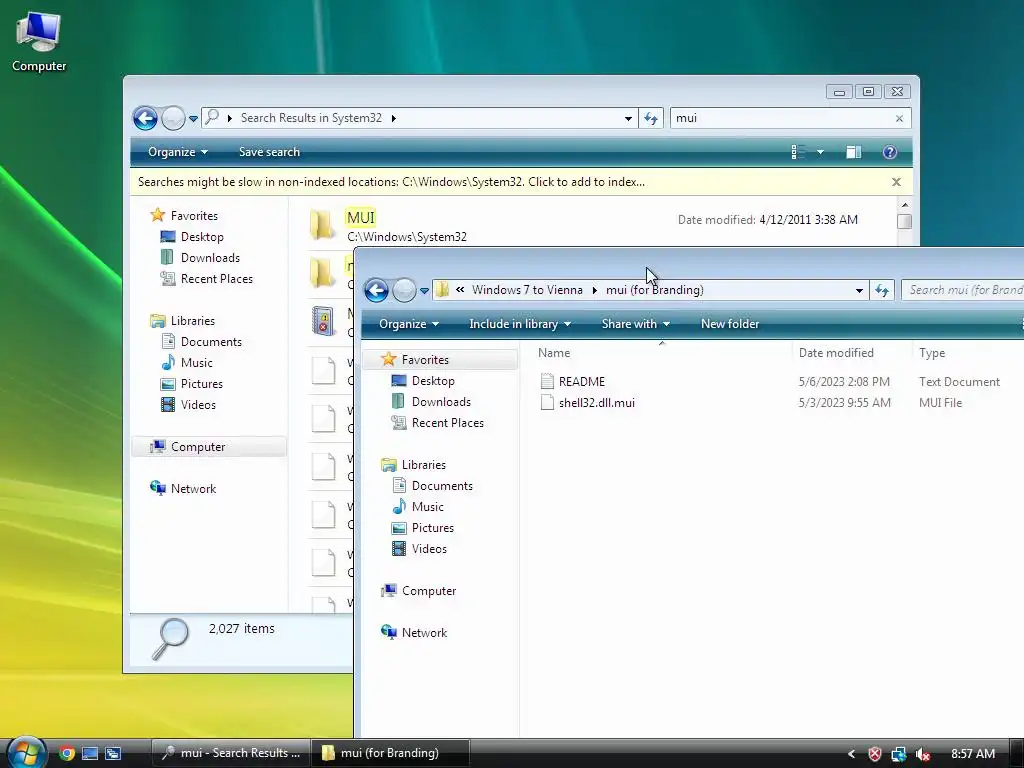Click Windows 7 to Vienna breadcrumb
This screenshot has height=768, width=1024.
527,290
